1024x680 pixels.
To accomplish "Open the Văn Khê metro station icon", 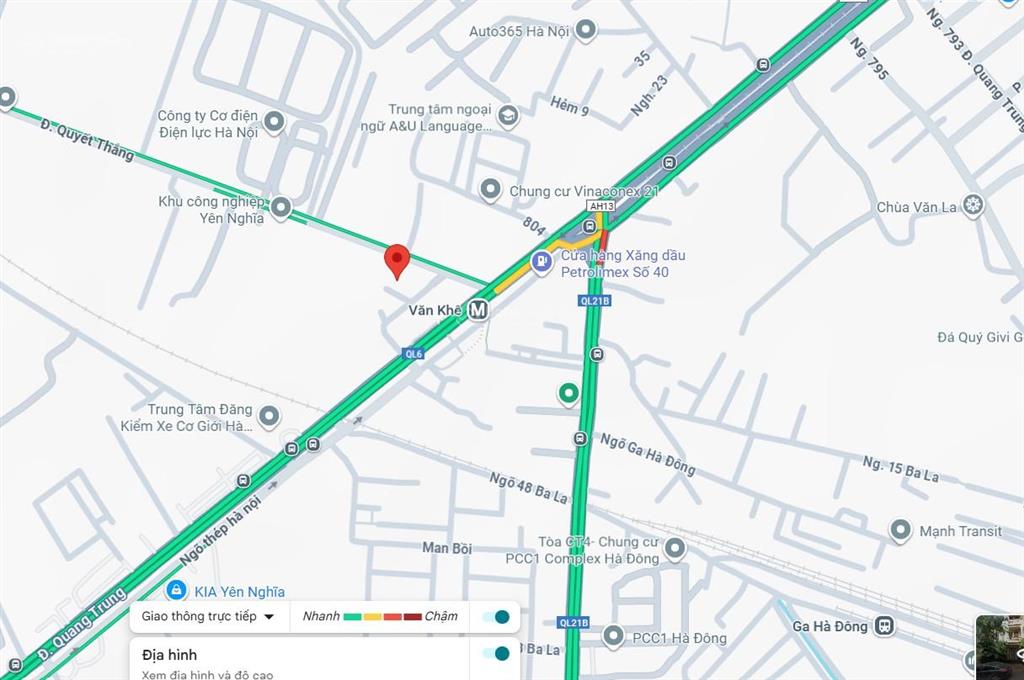I will pyautogui.click(x=478, y=310).
